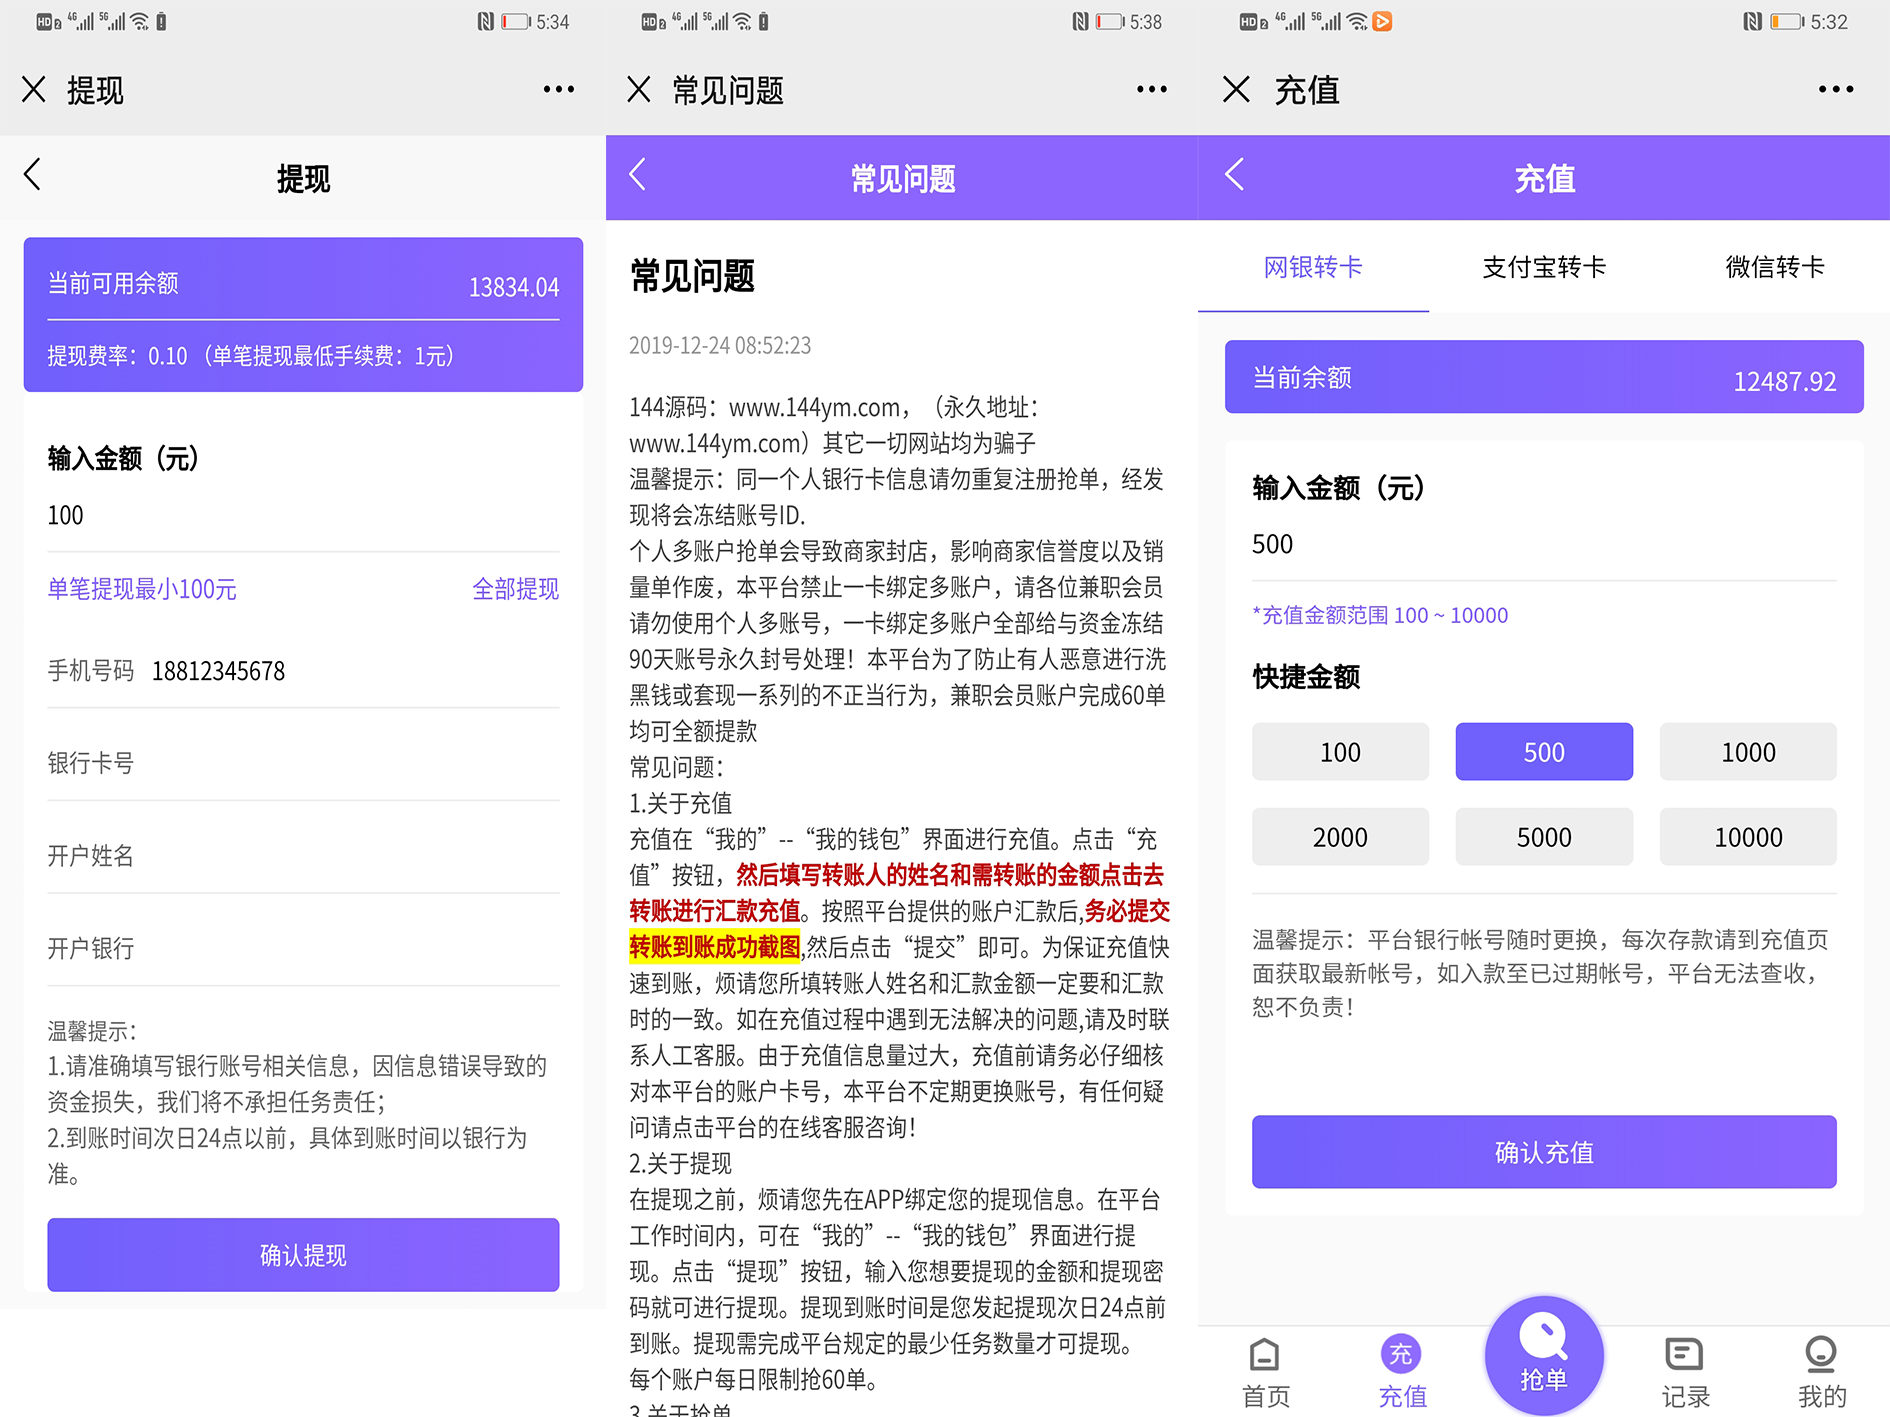The height and width of the screenshot is (1417, 1890).
Task: Pick the 100 quick amount option
Action: pos(1339,752)
